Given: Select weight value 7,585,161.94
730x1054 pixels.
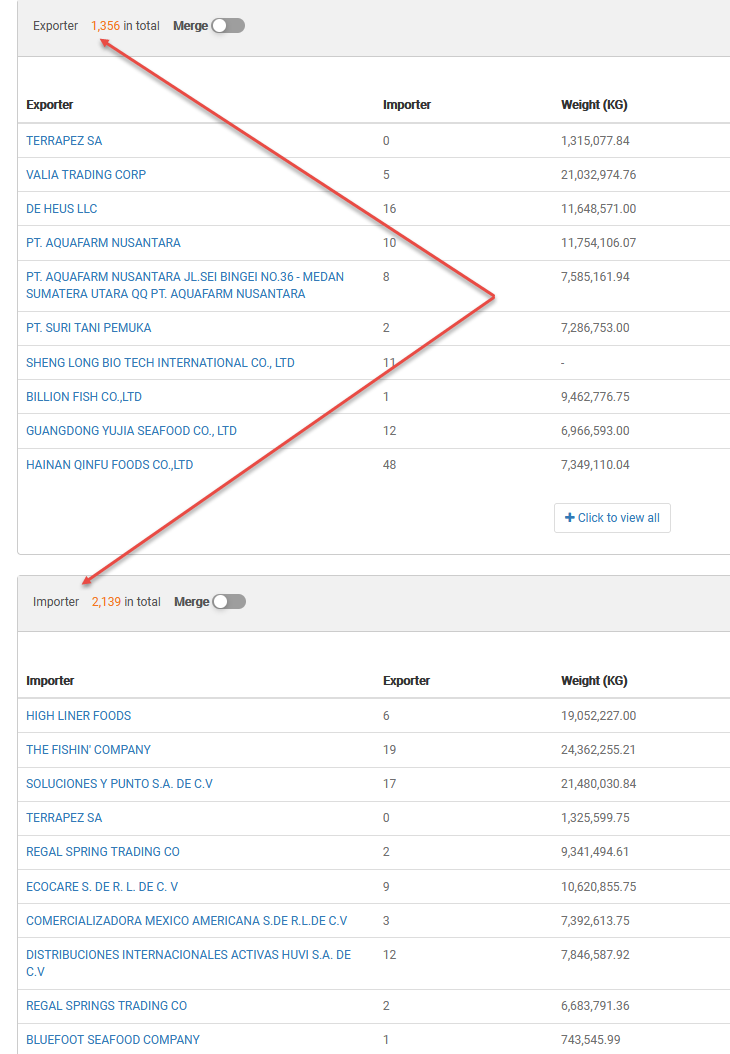Looking at the screenshot, I should tap(596, 277).
